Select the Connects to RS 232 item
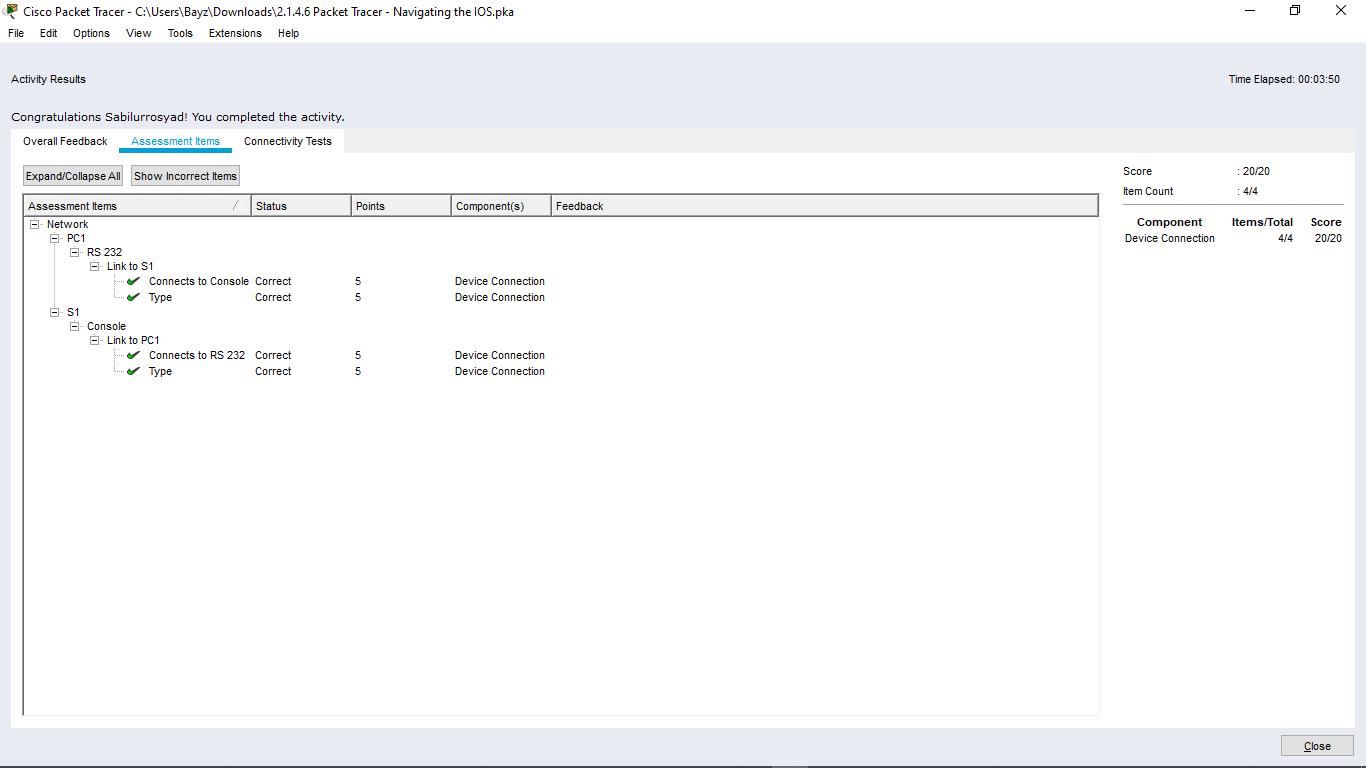 pos(197,355)
